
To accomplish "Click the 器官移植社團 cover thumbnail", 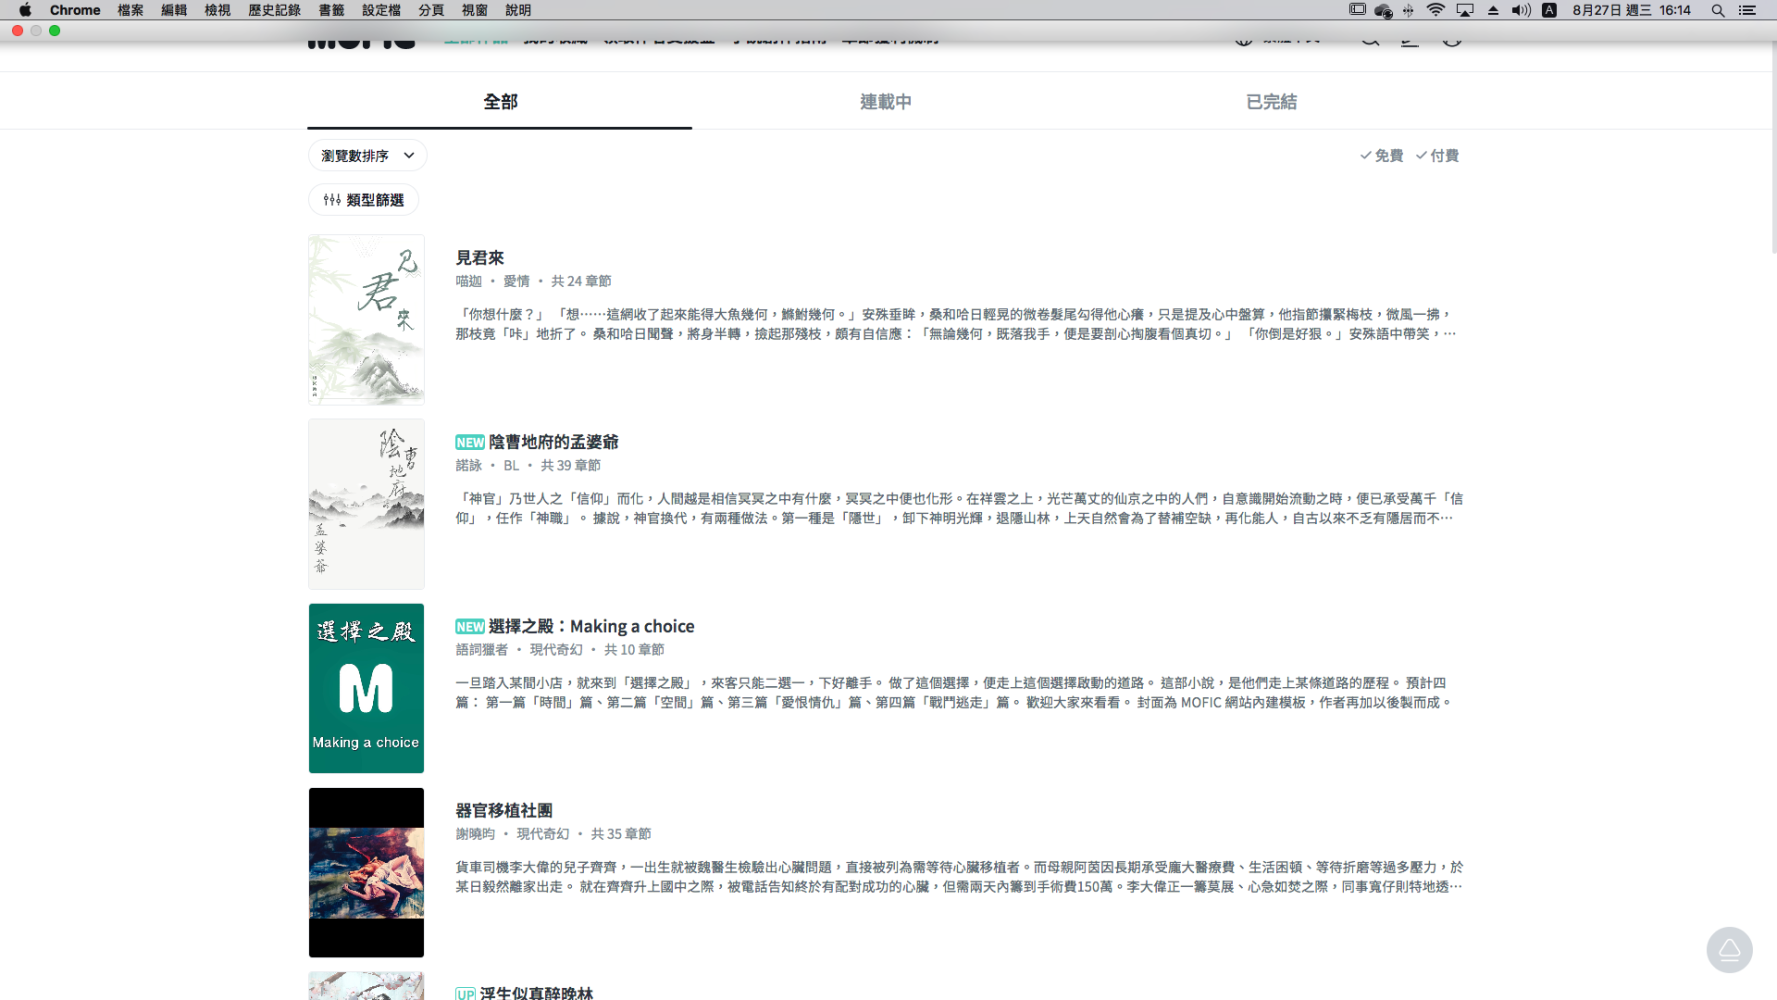I will pos(366,872).
